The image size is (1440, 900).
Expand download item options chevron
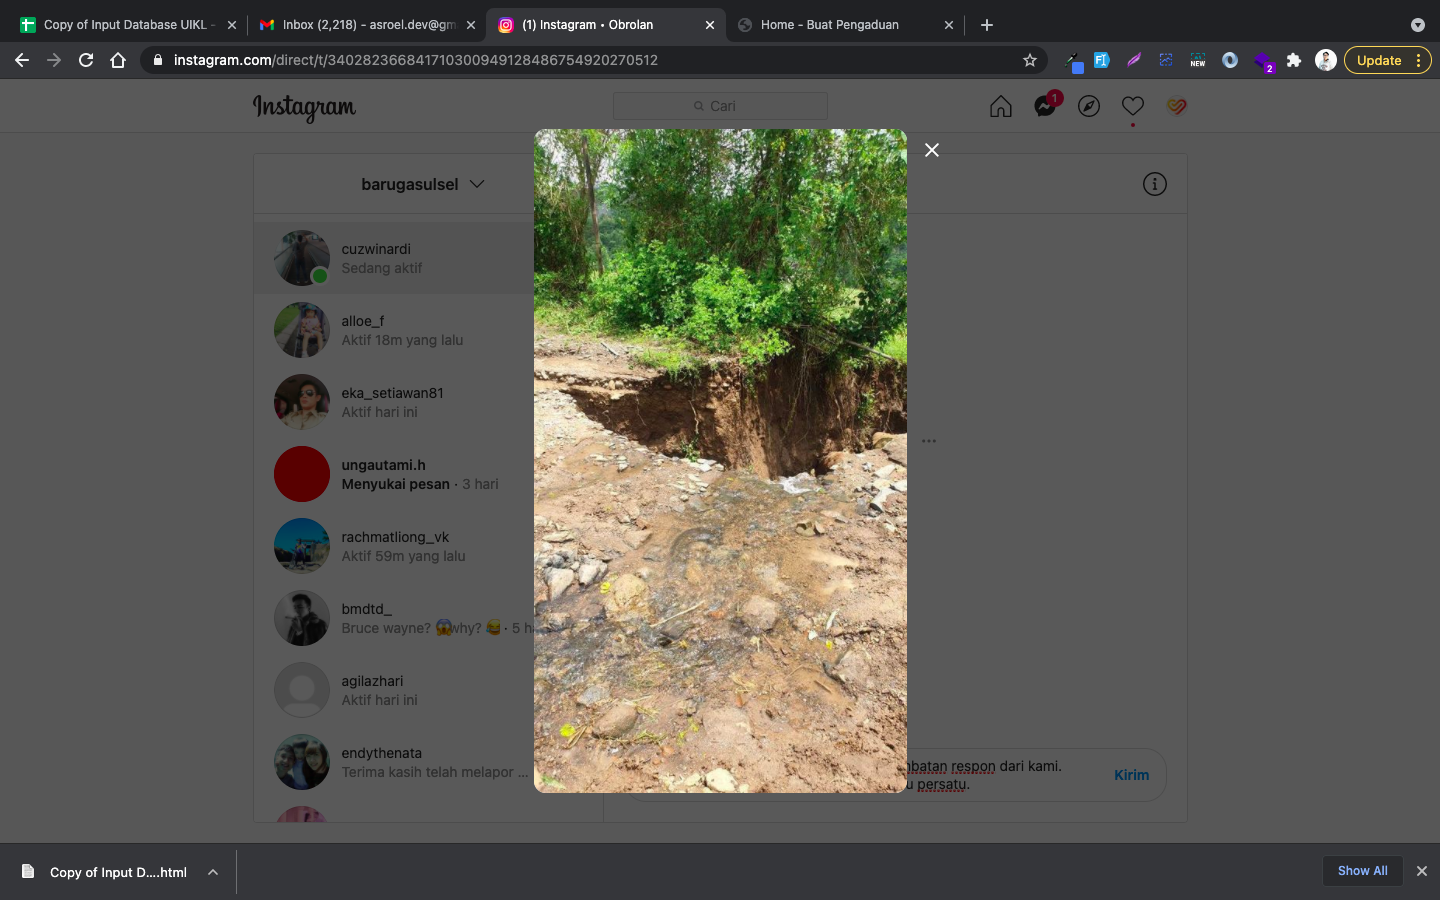click(x=213, y=872)
